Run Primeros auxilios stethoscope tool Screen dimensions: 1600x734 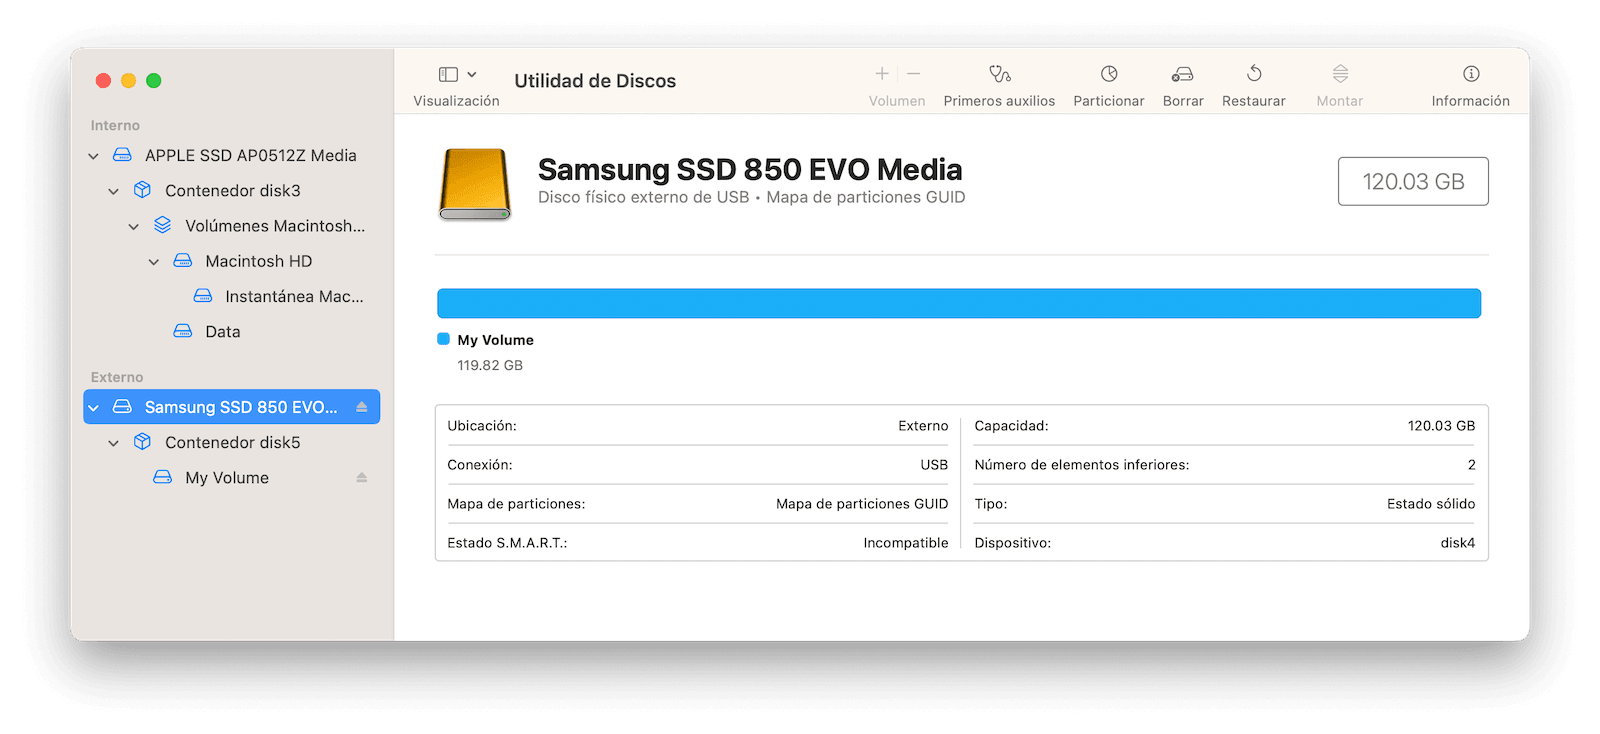pos(999,74)
